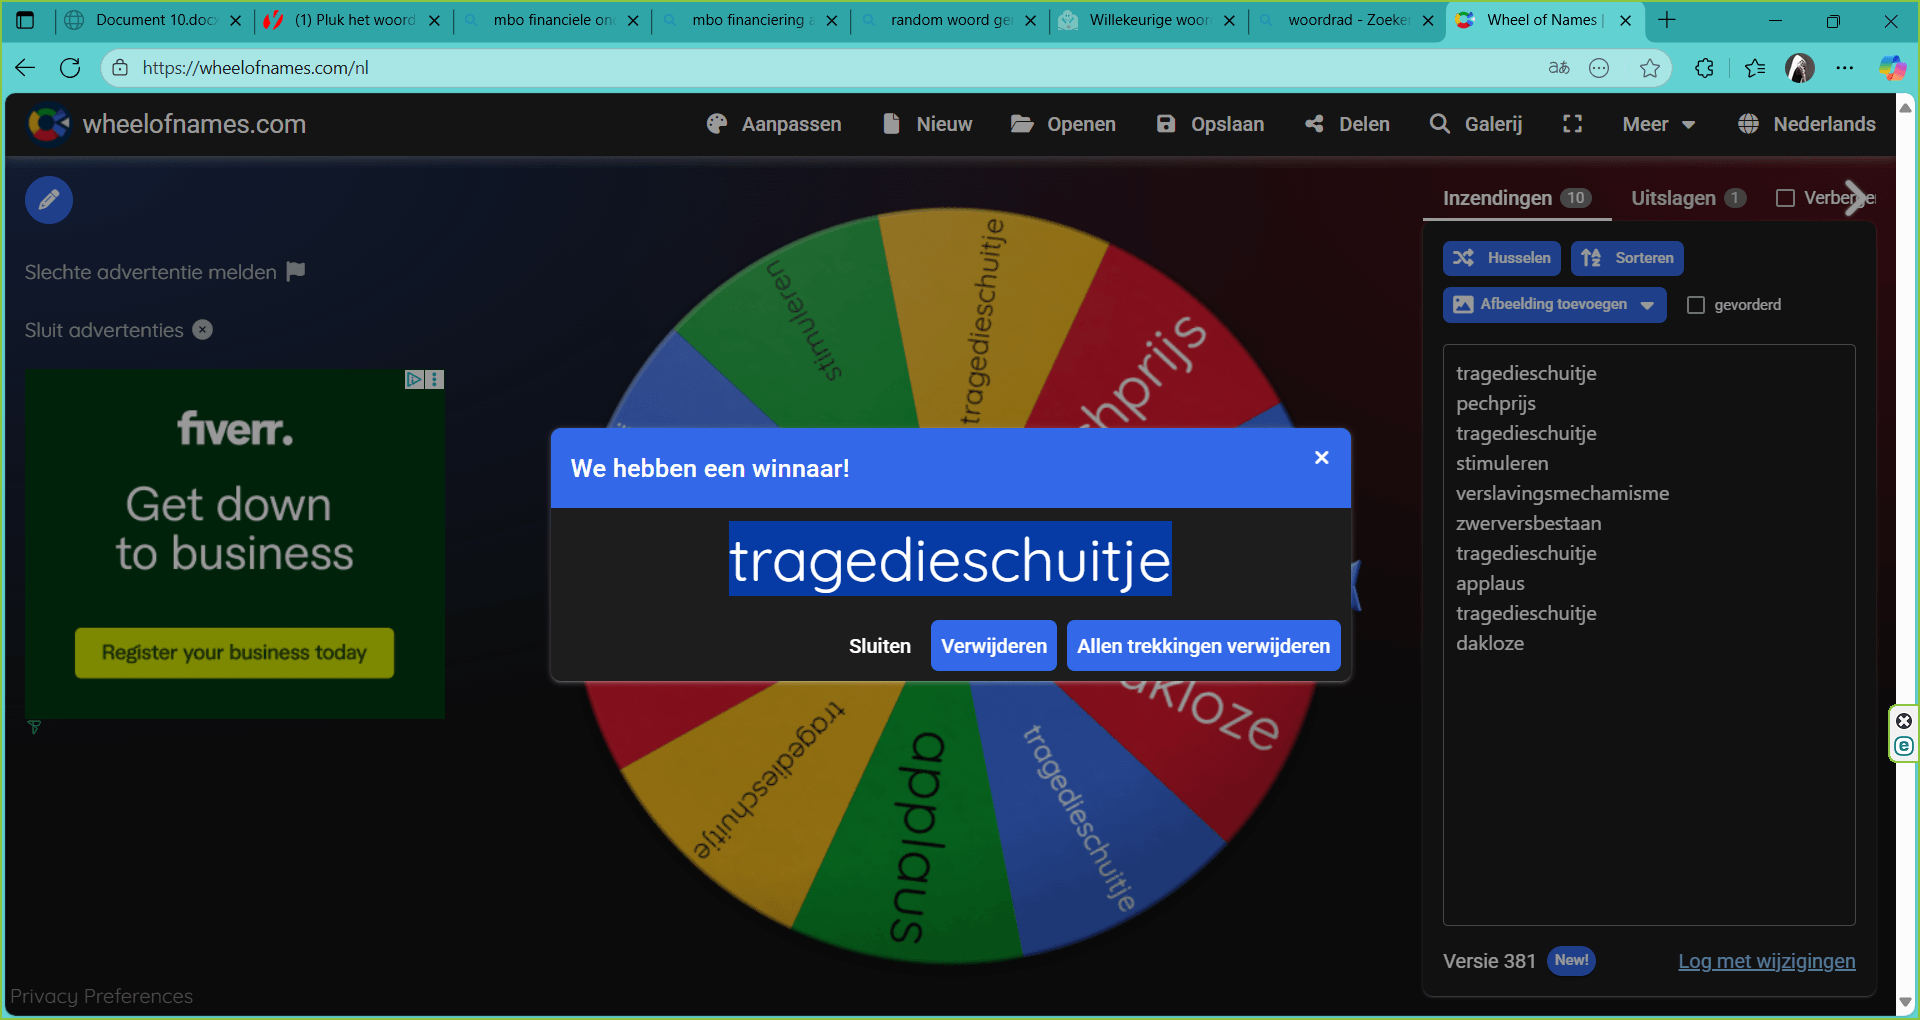Open the Aanpassen menu item
The width and height of the screenshot is (1920, 1020).
tap(774, 124)
